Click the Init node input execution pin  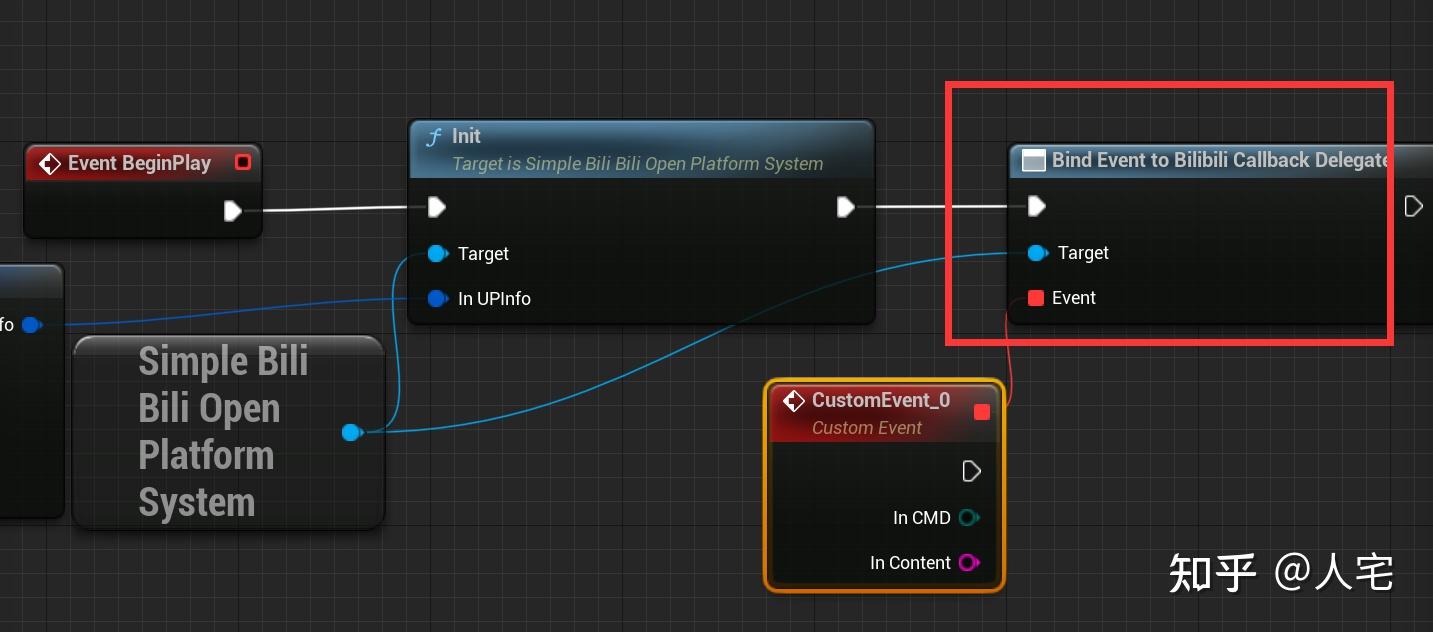pyautogui.click(x=436, y=207)
